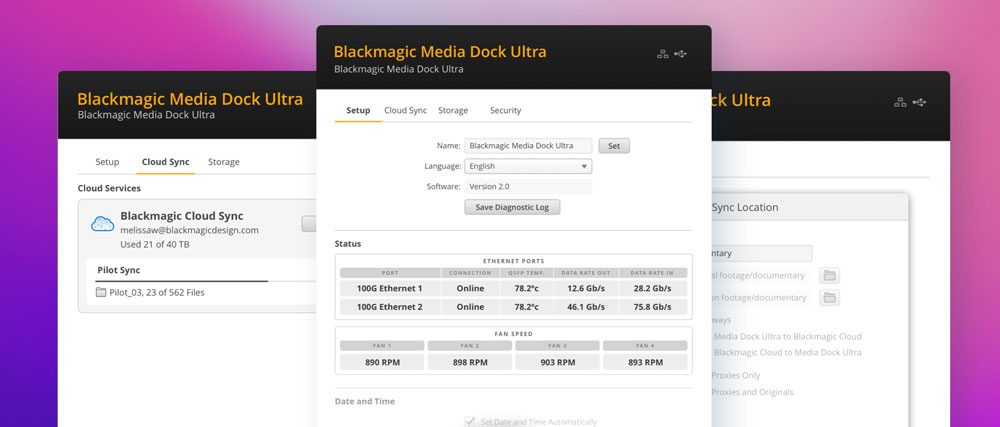The image size is (1000, 427).
Task: Click the Set button next to Name
Action: (614, 146)
